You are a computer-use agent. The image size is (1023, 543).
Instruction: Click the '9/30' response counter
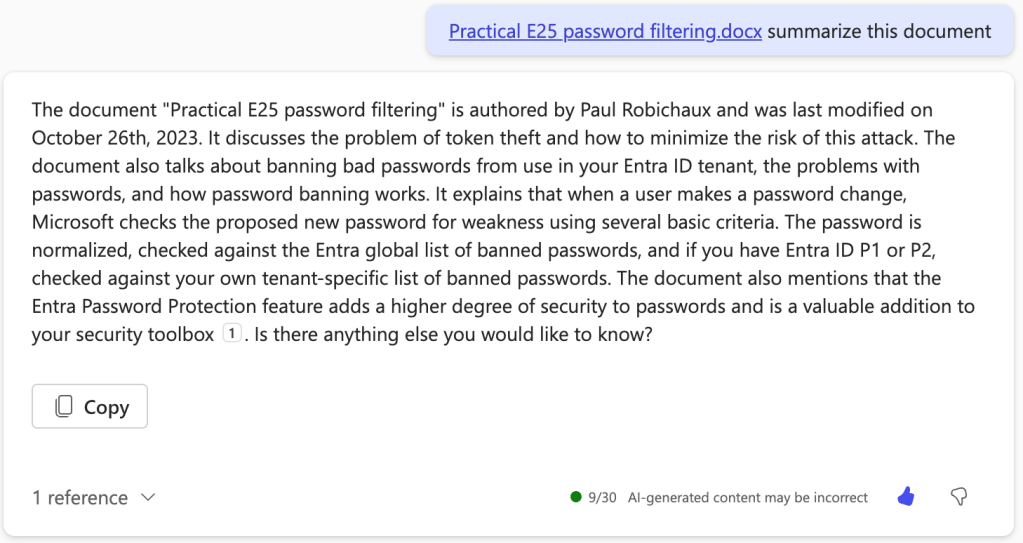click(602, 497)
